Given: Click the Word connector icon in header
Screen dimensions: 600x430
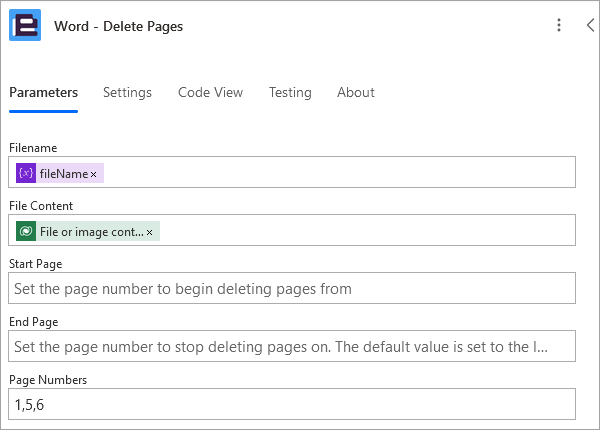Looking at the screenshot, I should tap(25, 25).
